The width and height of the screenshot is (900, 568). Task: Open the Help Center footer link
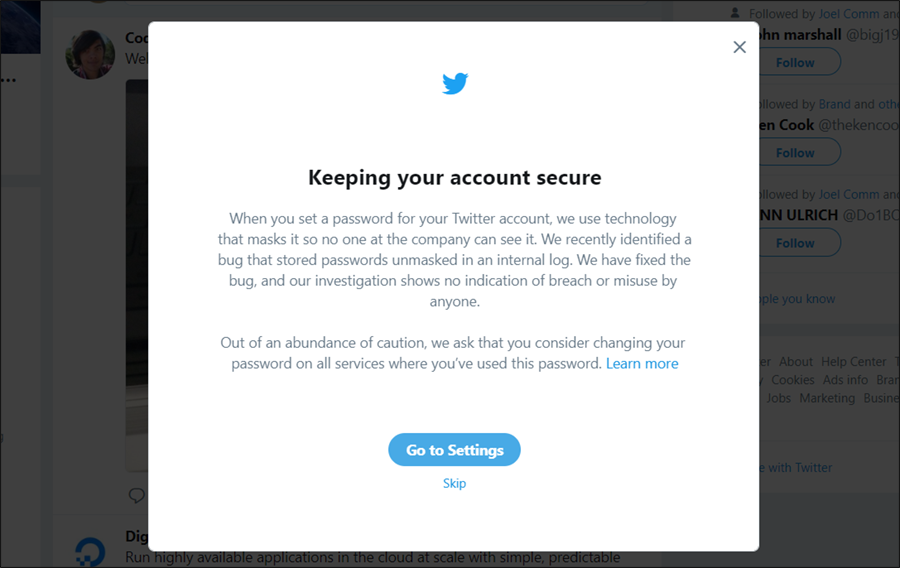pyautogui.click(x=853, y=361)
